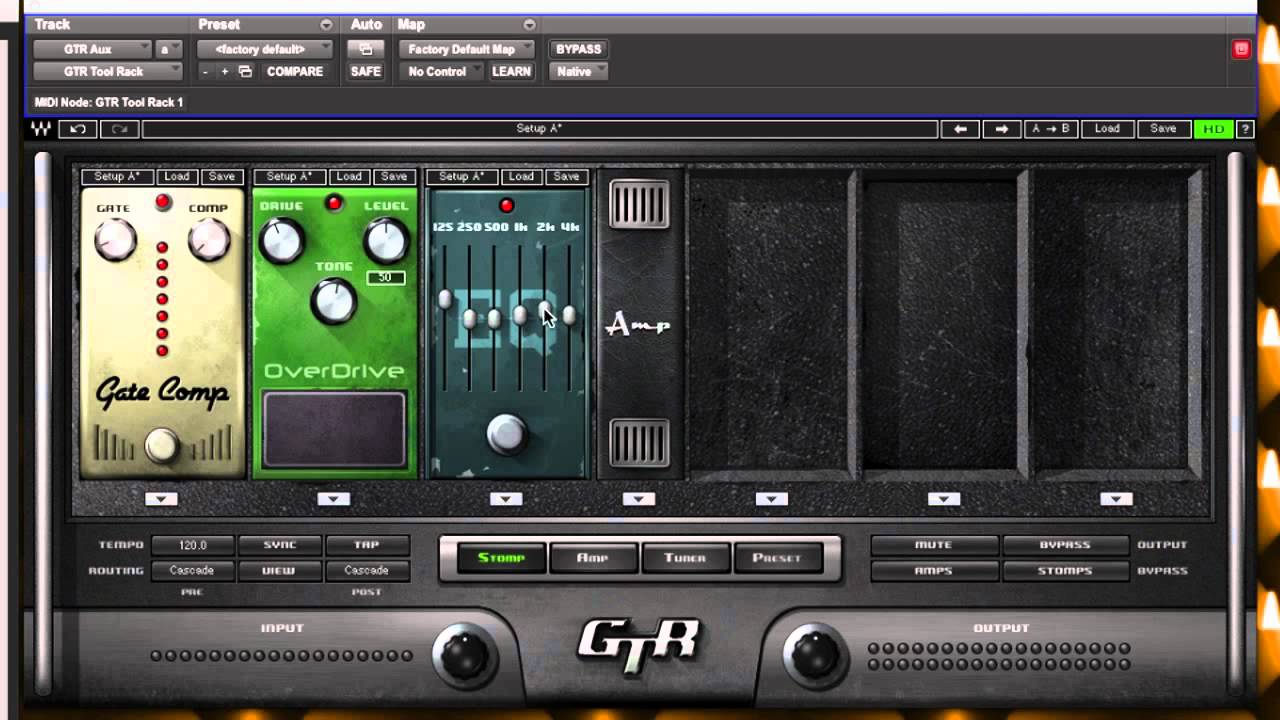The height and width of the screenshot is (720, 1280).
Task: Open Native format dropdown
Action: tap(578, 72)
